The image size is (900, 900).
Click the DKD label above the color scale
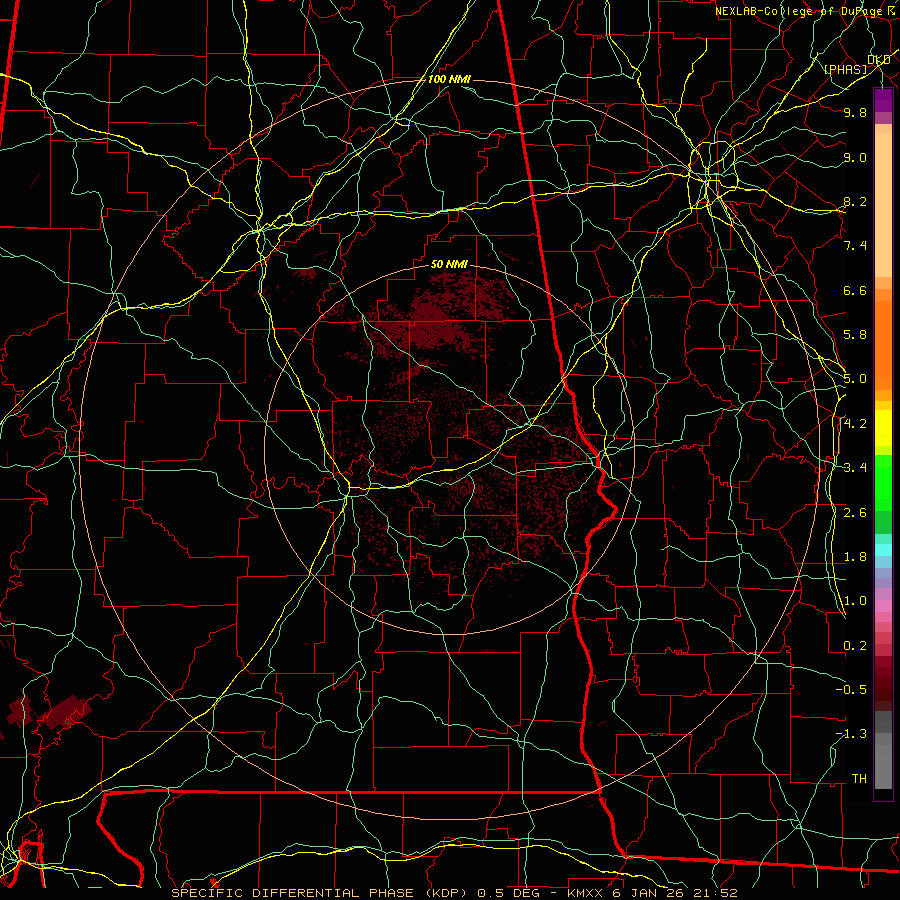tap(879, 60)
